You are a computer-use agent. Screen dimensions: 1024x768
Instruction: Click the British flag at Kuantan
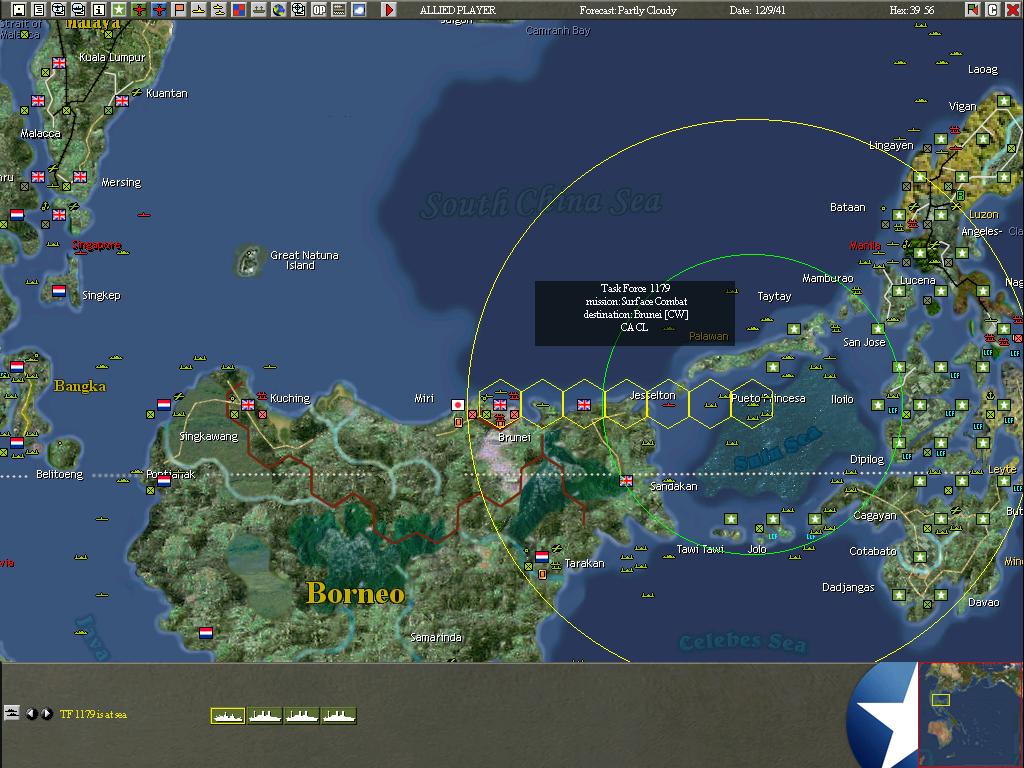pos(122,101)
